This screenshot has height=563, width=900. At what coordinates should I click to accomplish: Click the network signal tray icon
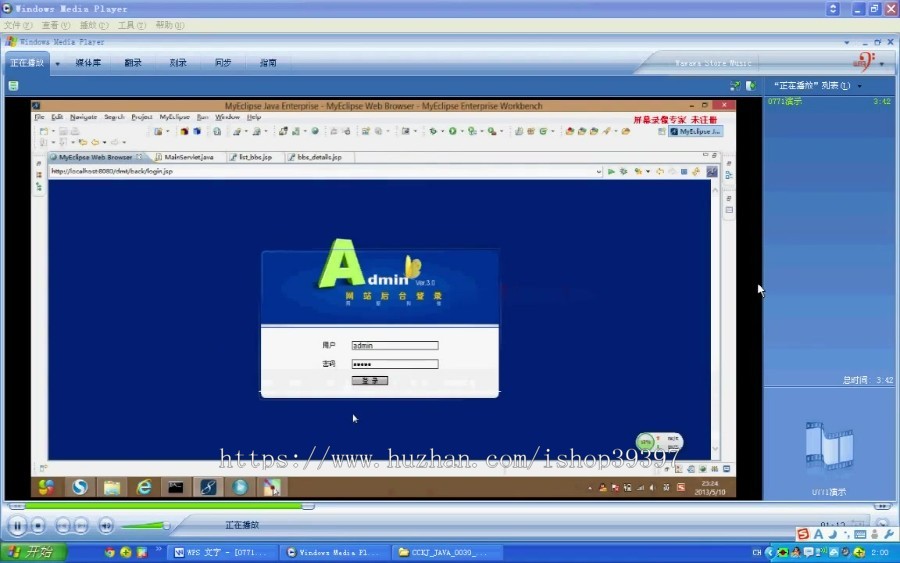pos(821,552)
